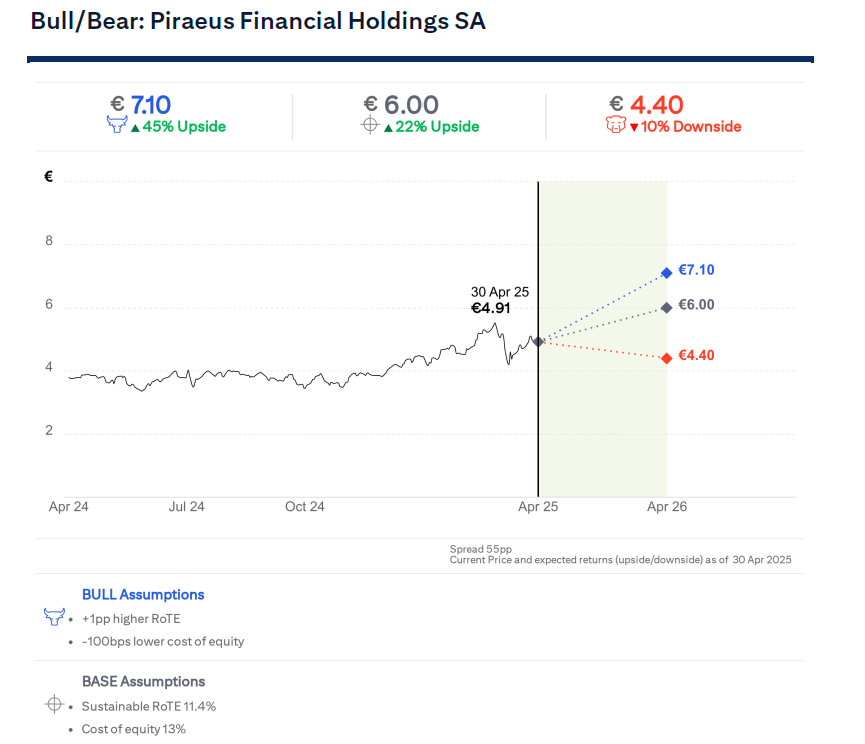
Task: Click the red bear icon beside €4.40
Action: click(615, 126)
